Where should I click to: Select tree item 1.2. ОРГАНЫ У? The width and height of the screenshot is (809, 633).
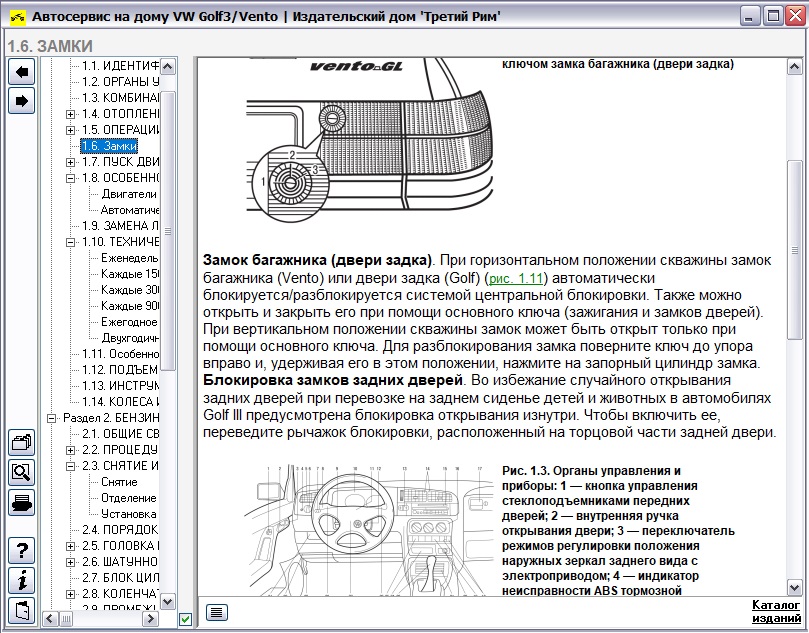click(x=120, y=82)
